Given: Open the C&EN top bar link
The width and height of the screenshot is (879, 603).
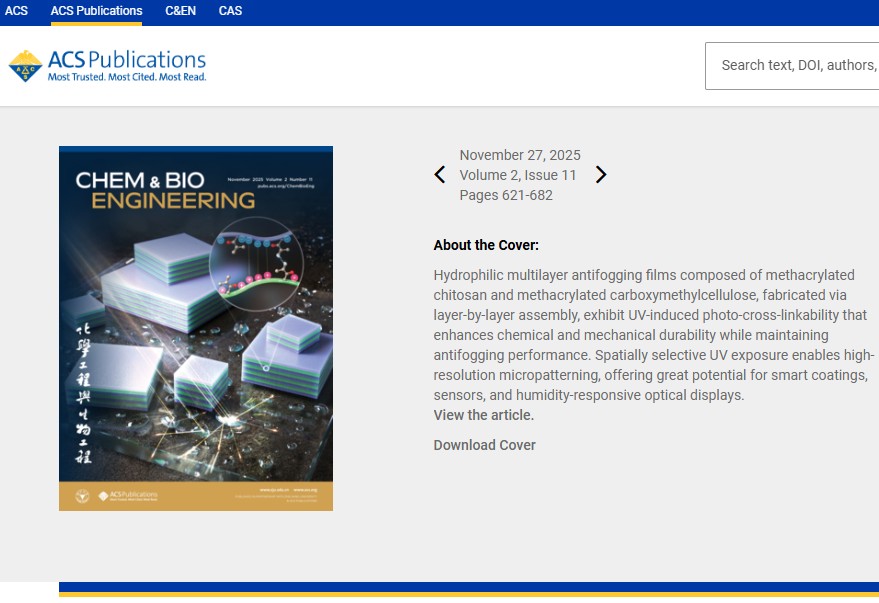Looking at the screenshot, I should [x=181, y=11].
